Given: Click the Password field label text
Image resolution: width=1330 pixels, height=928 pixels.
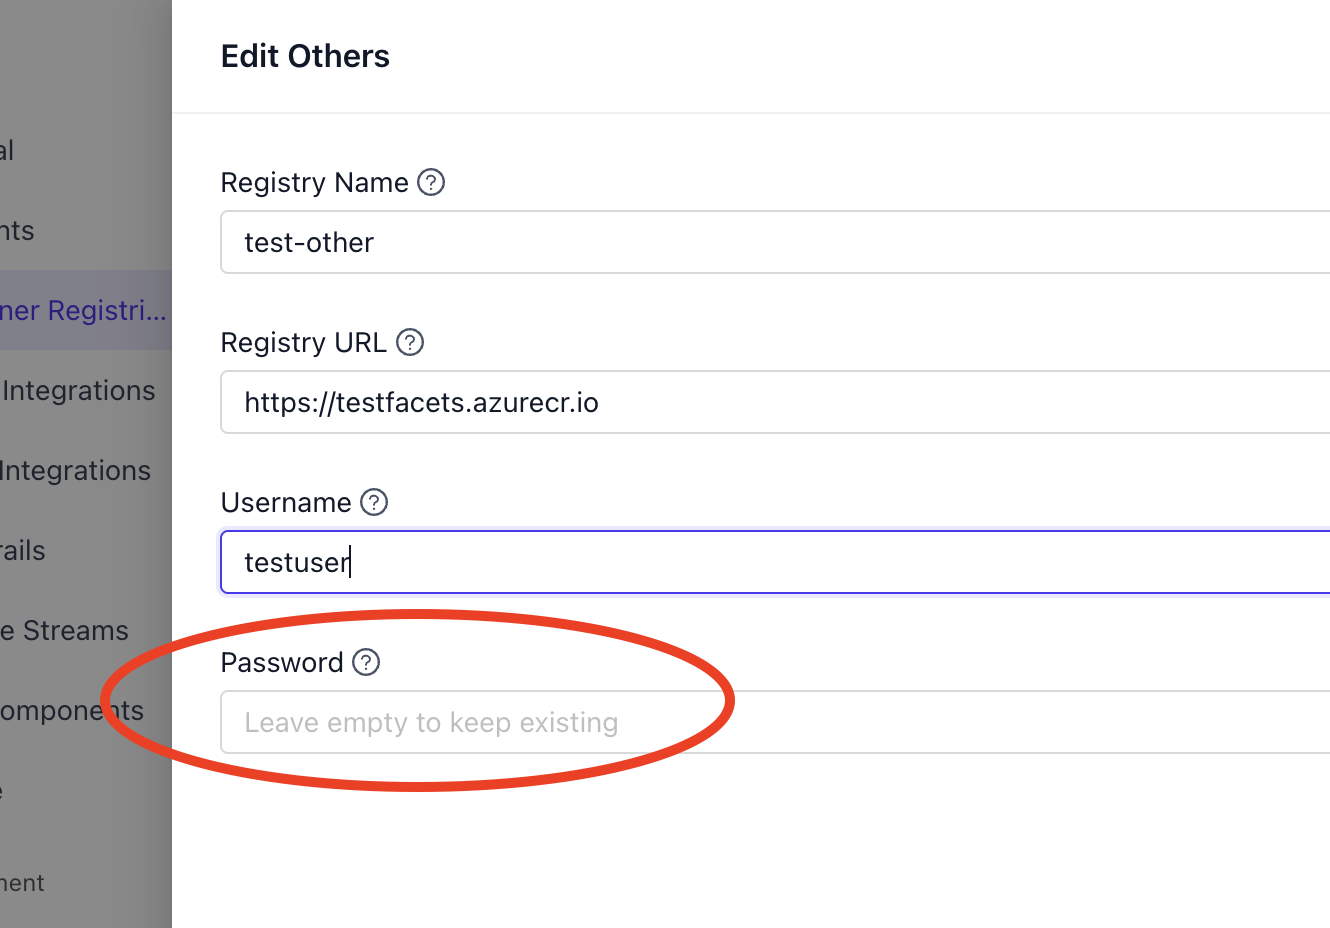Looking at the screenshot, I should pos(281,662).
